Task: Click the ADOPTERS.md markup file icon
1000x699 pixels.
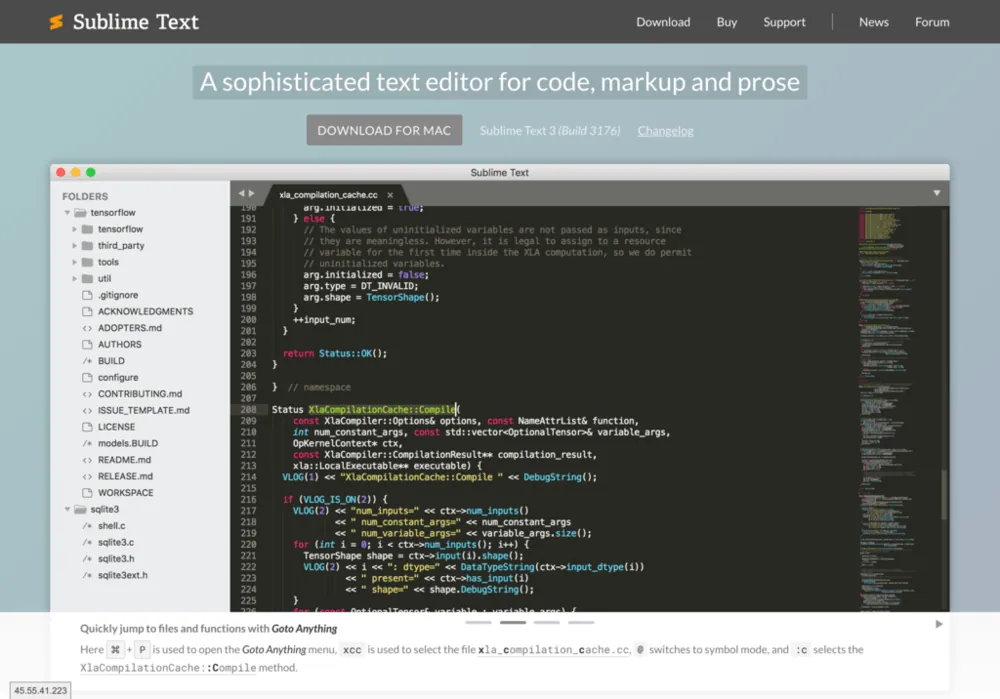Action: 87,328
